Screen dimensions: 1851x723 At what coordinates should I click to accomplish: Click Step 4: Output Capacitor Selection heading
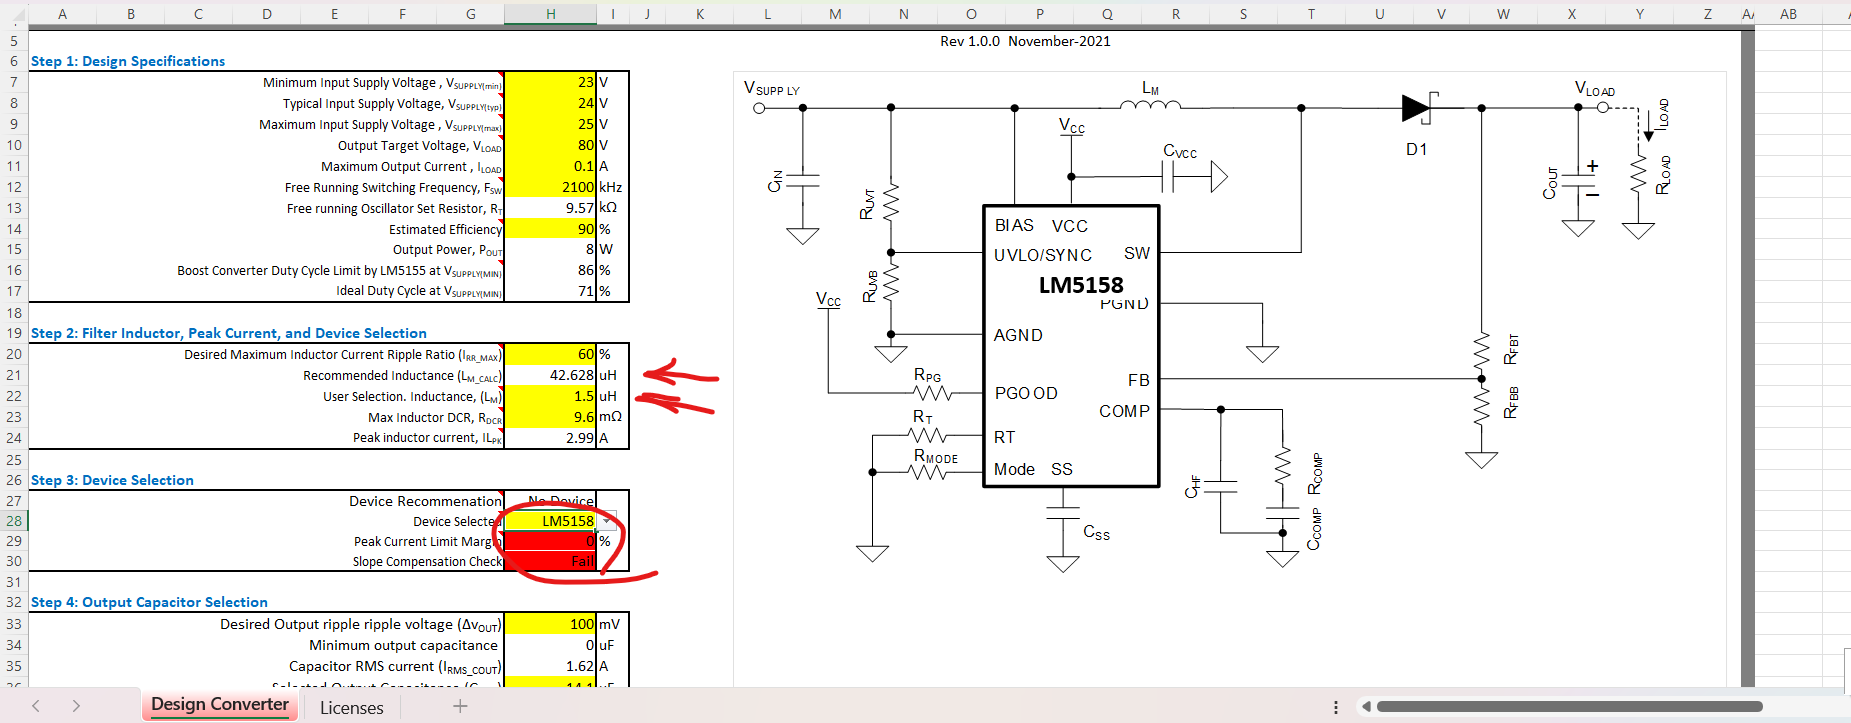[x=149, y=602]
